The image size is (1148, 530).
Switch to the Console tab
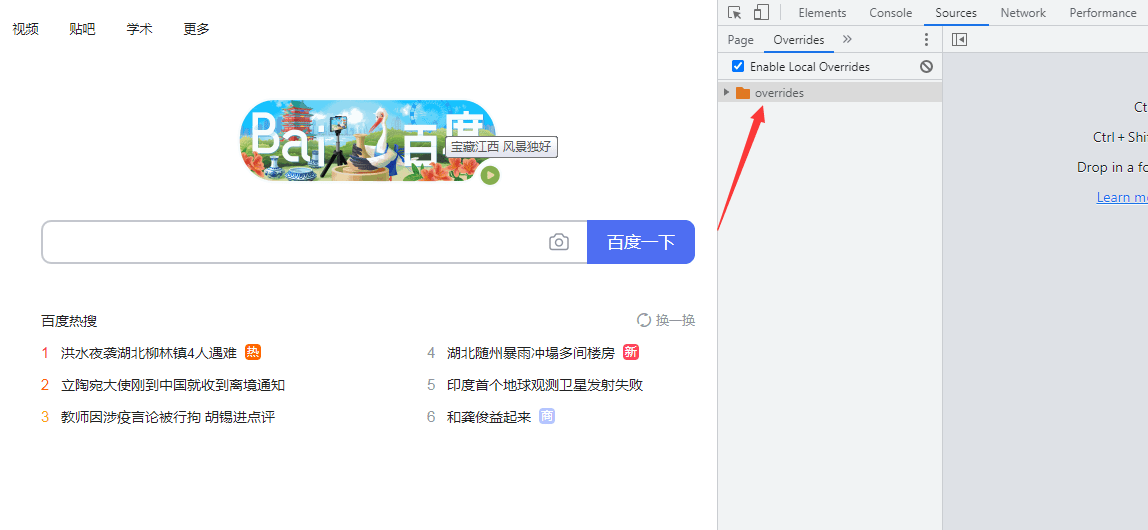coord(890,12)
